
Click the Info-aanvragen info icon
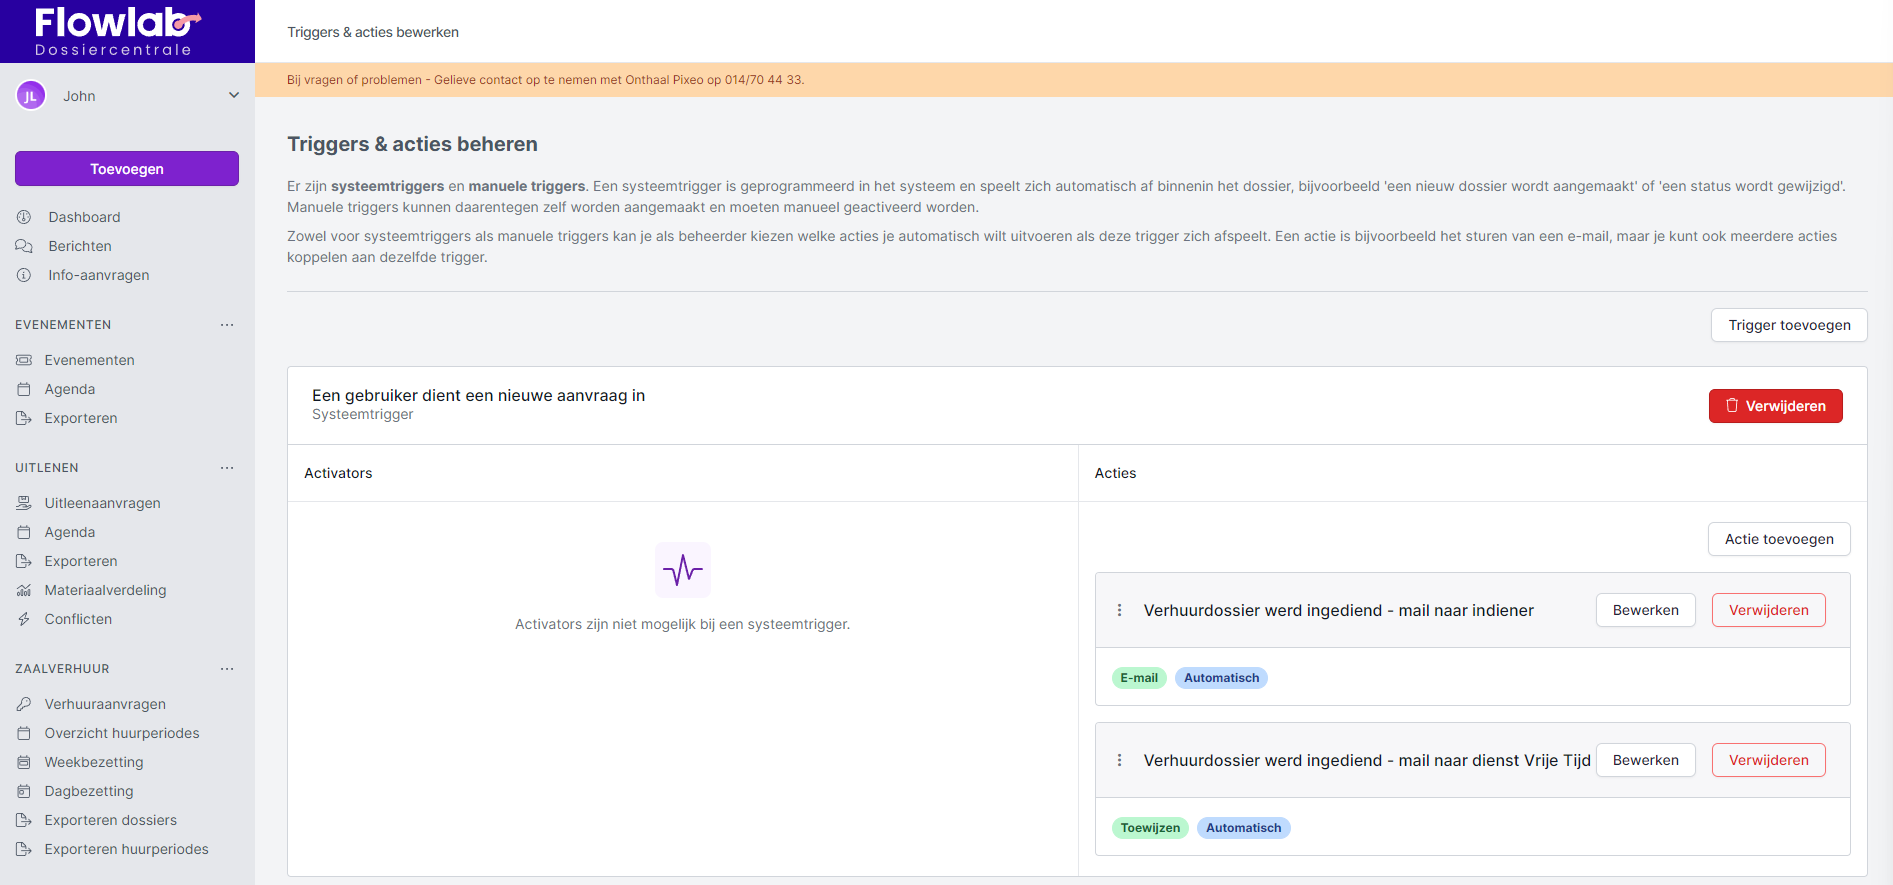pyautogui.click(x=24, y=275)
